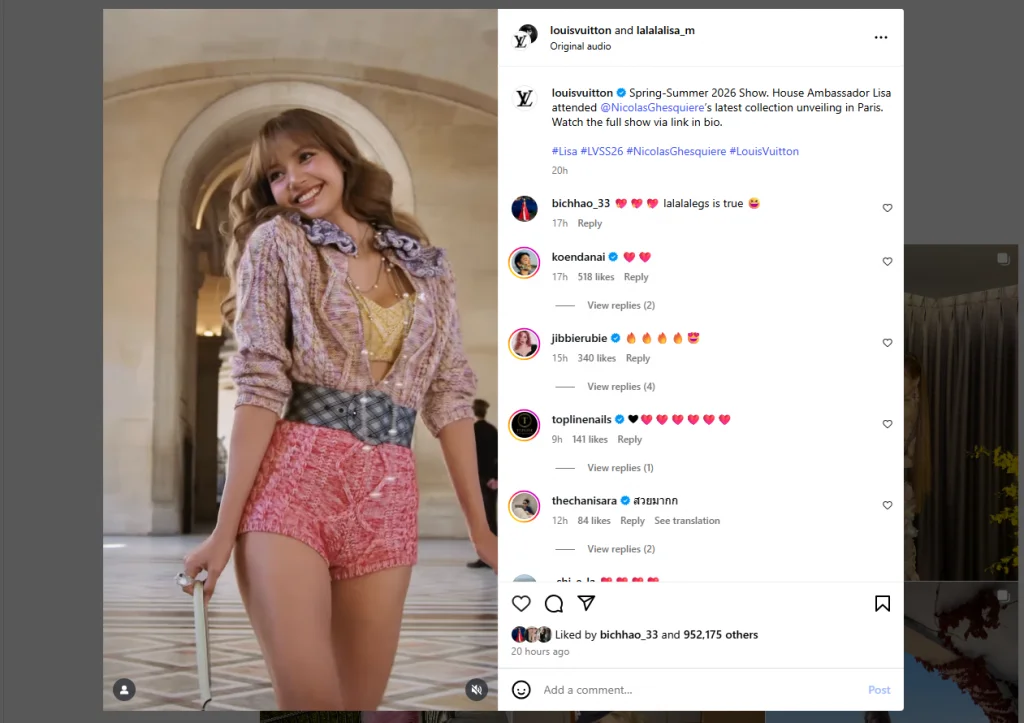Save the post with the bookmark icon

click(882, 603)
